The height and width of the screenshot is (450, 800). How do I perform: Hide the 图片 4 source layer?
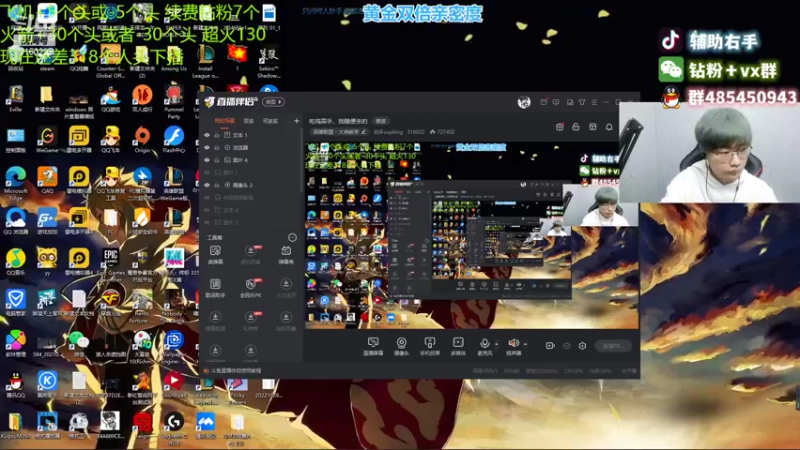(207, 160)
